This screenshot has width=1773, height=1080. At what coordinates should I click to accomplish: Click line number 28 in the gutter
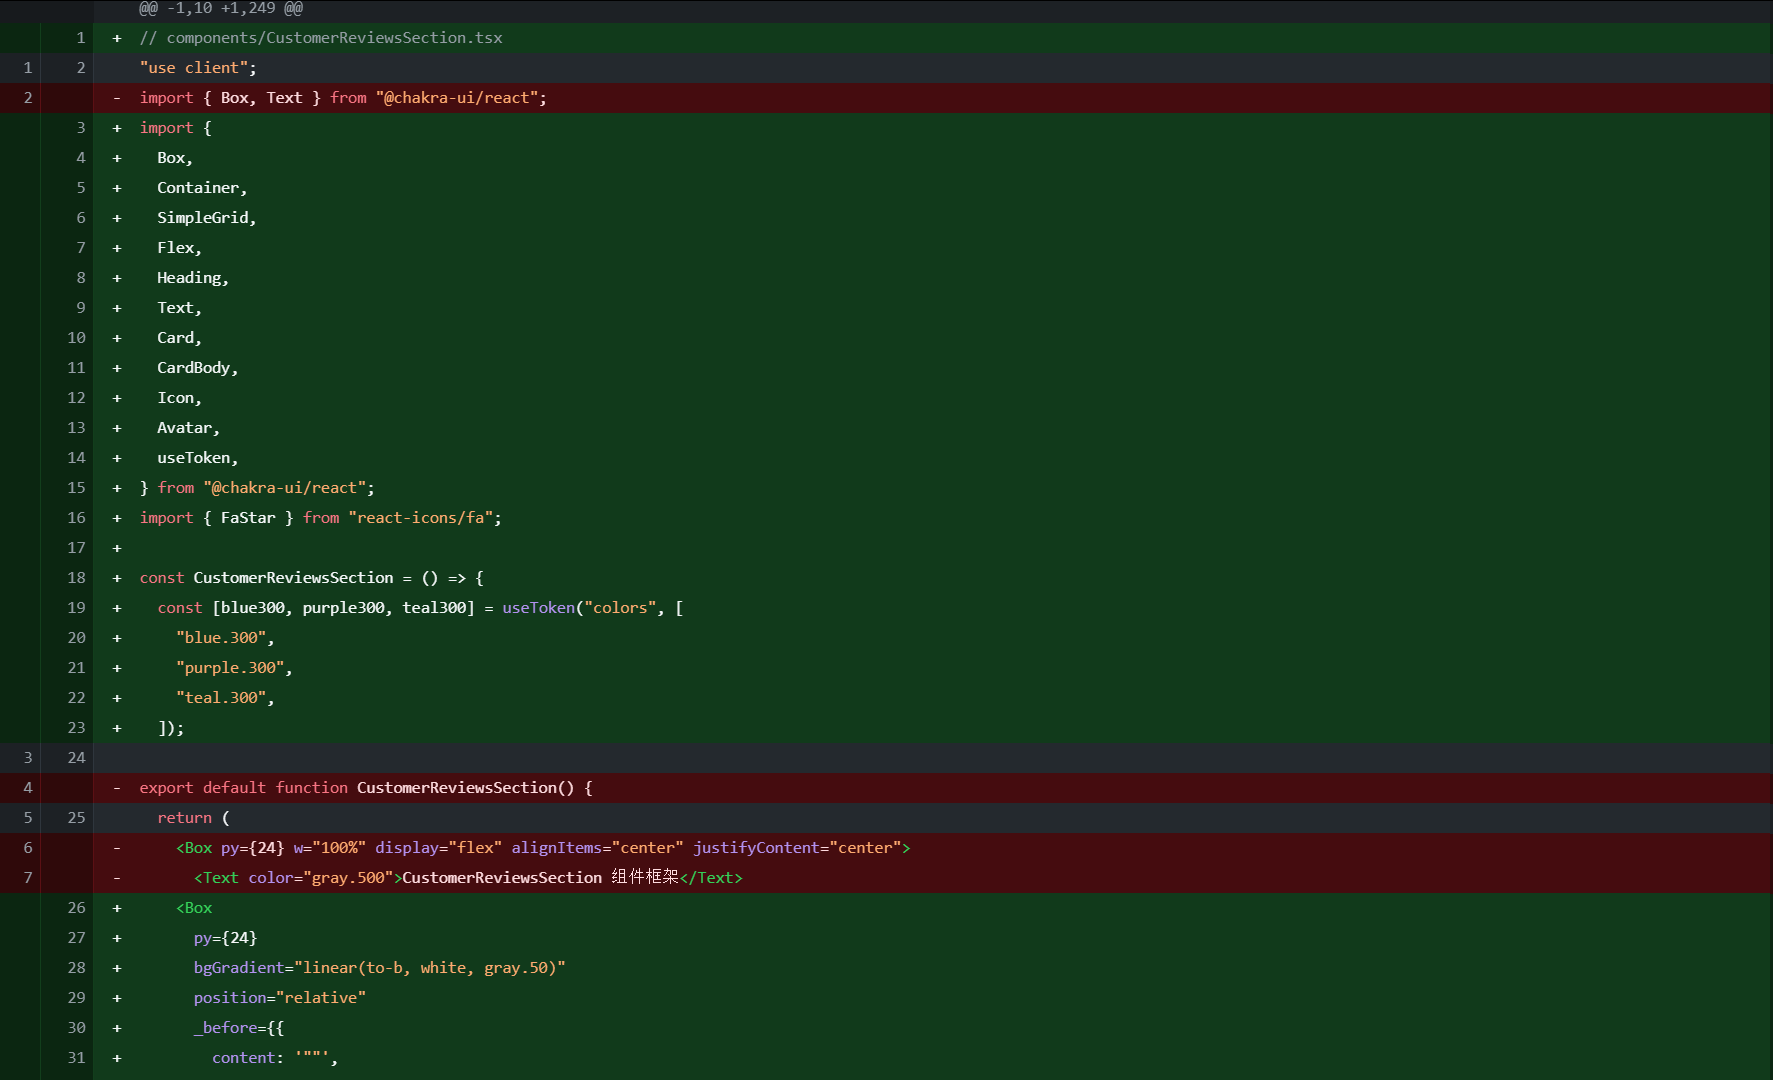click(x=77, y=968)
